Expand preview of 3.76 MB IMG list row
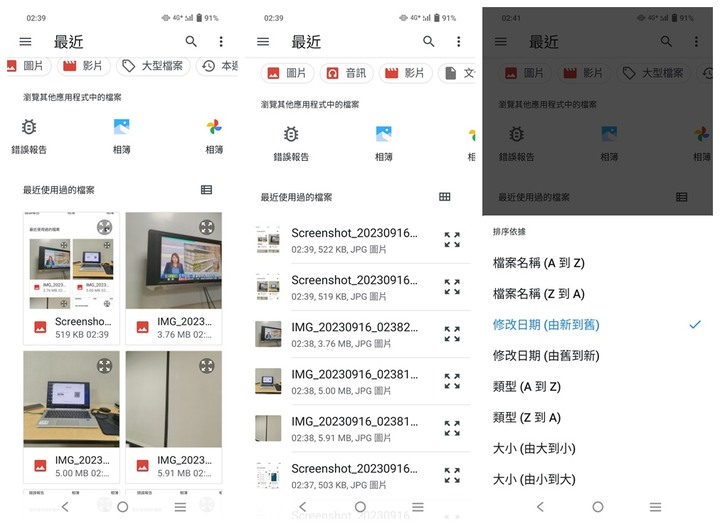 point(452,334)
